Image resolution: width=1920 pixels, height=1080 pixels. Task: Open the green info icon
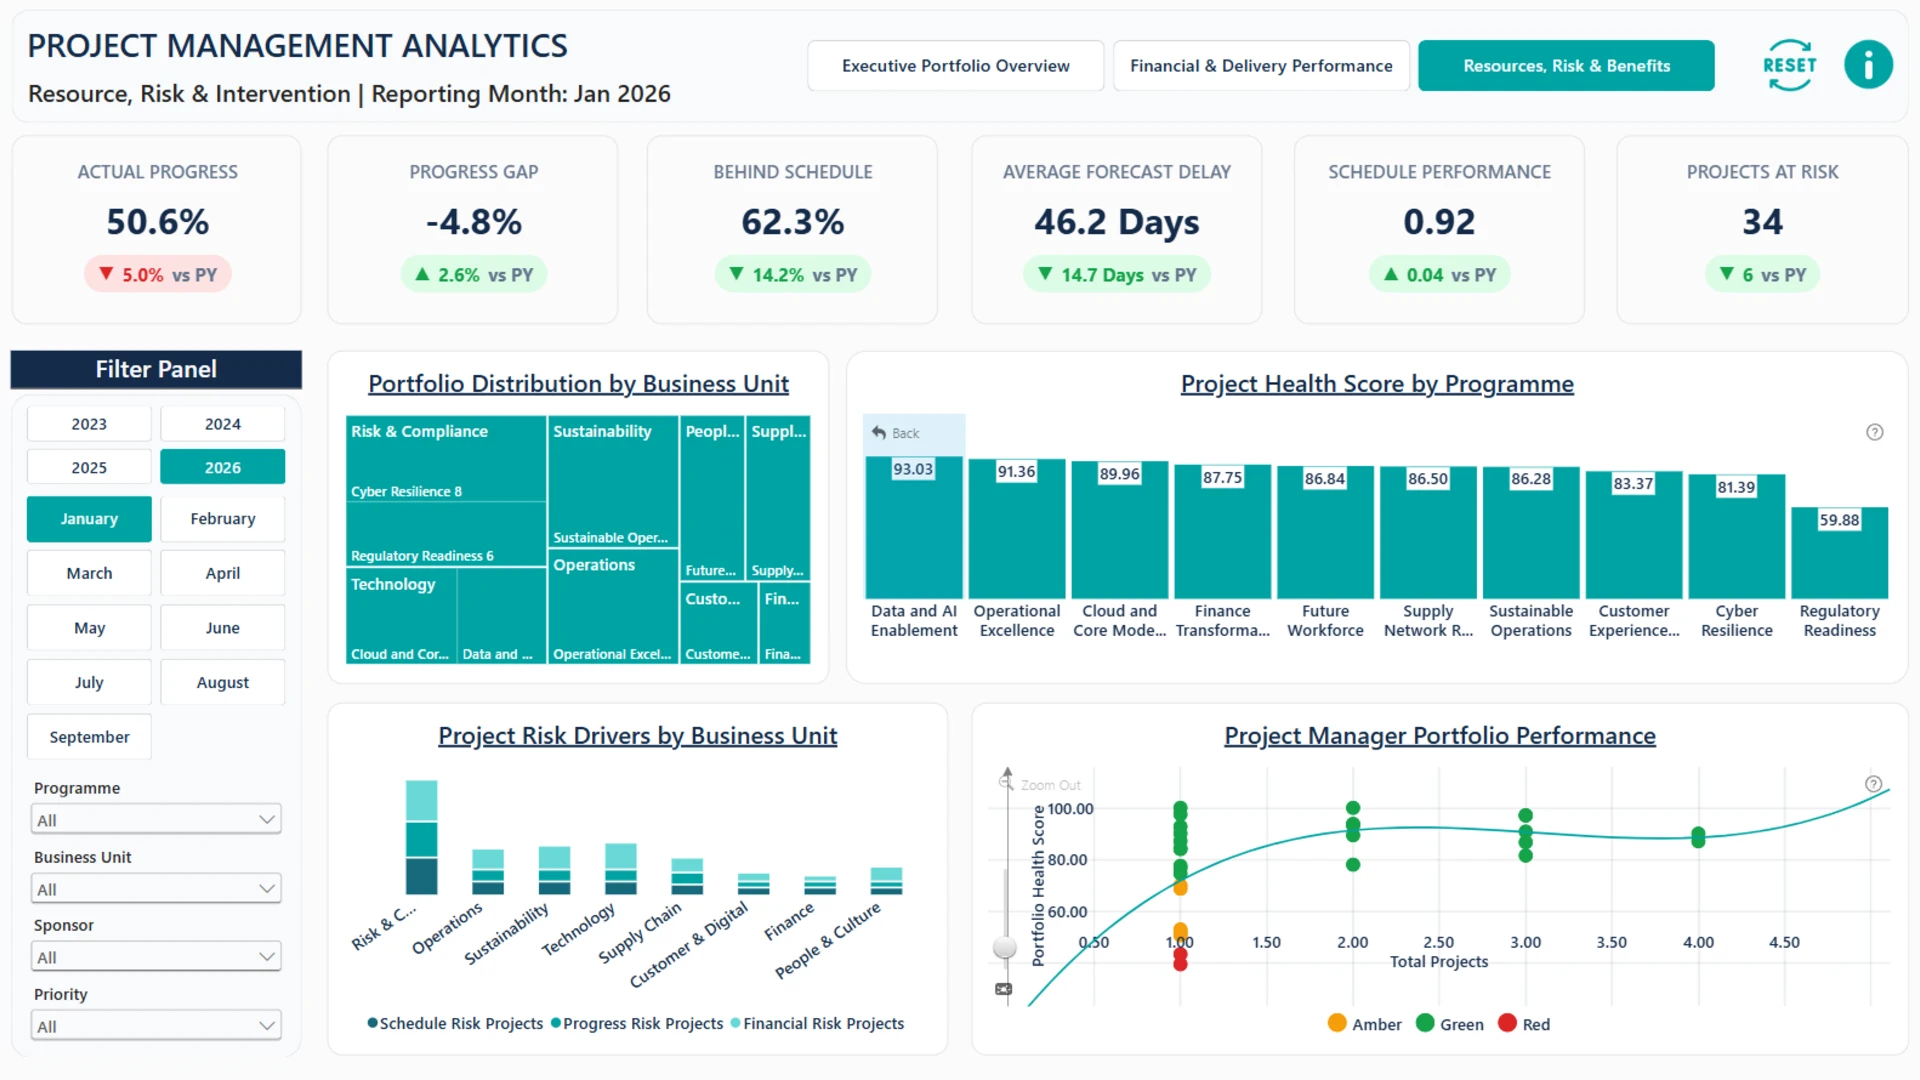coord(1868,65)
